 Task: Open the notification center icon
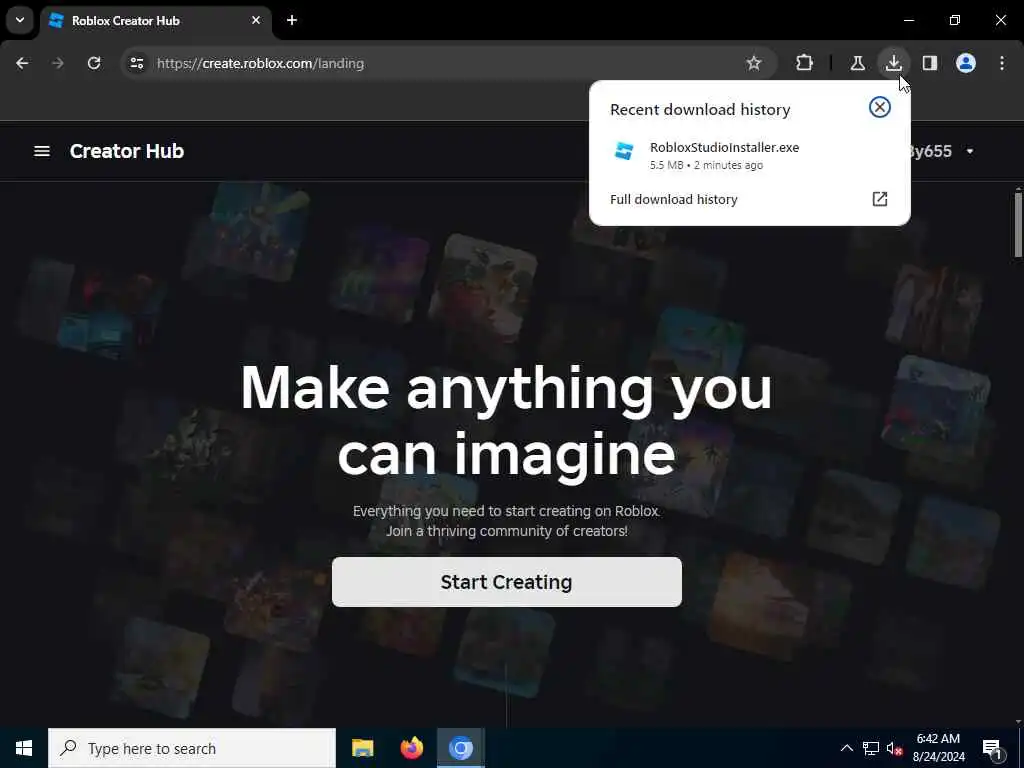(x=993, y=749)
